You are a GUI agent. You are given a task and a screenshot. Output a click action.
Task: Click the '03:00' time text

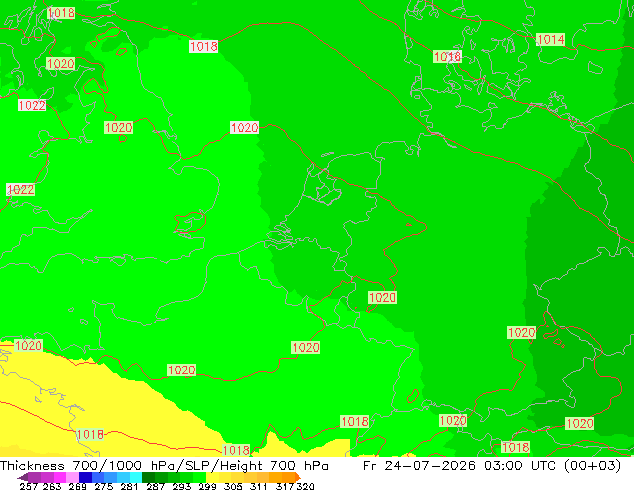click(x=503, y=466)
